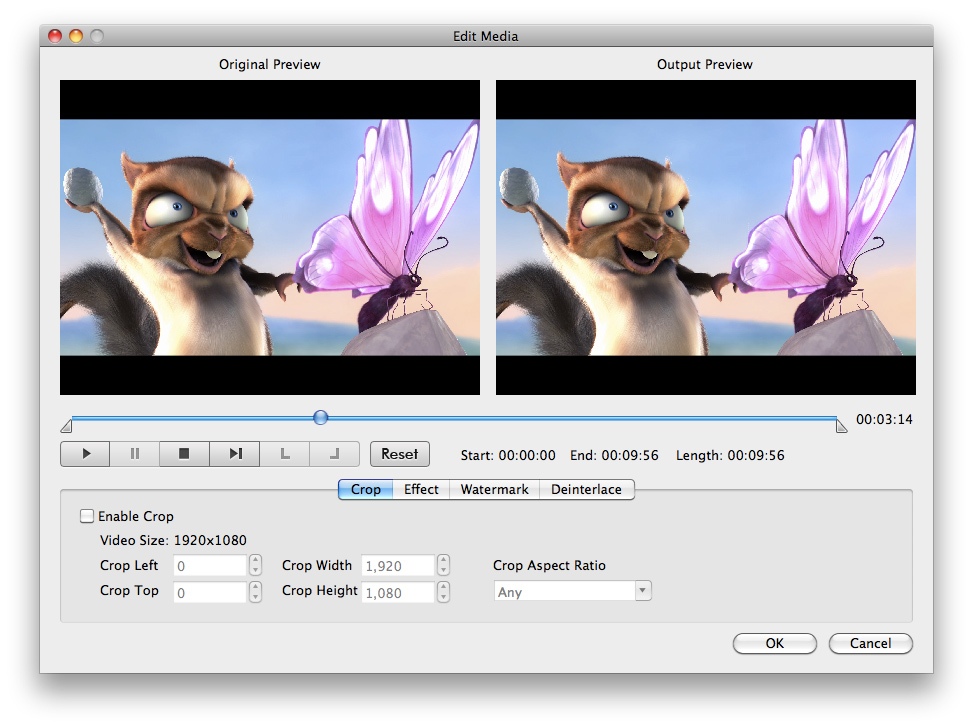973x728 pixels.
Task: Click the playback position slider knob
Action: click(321, 418)
